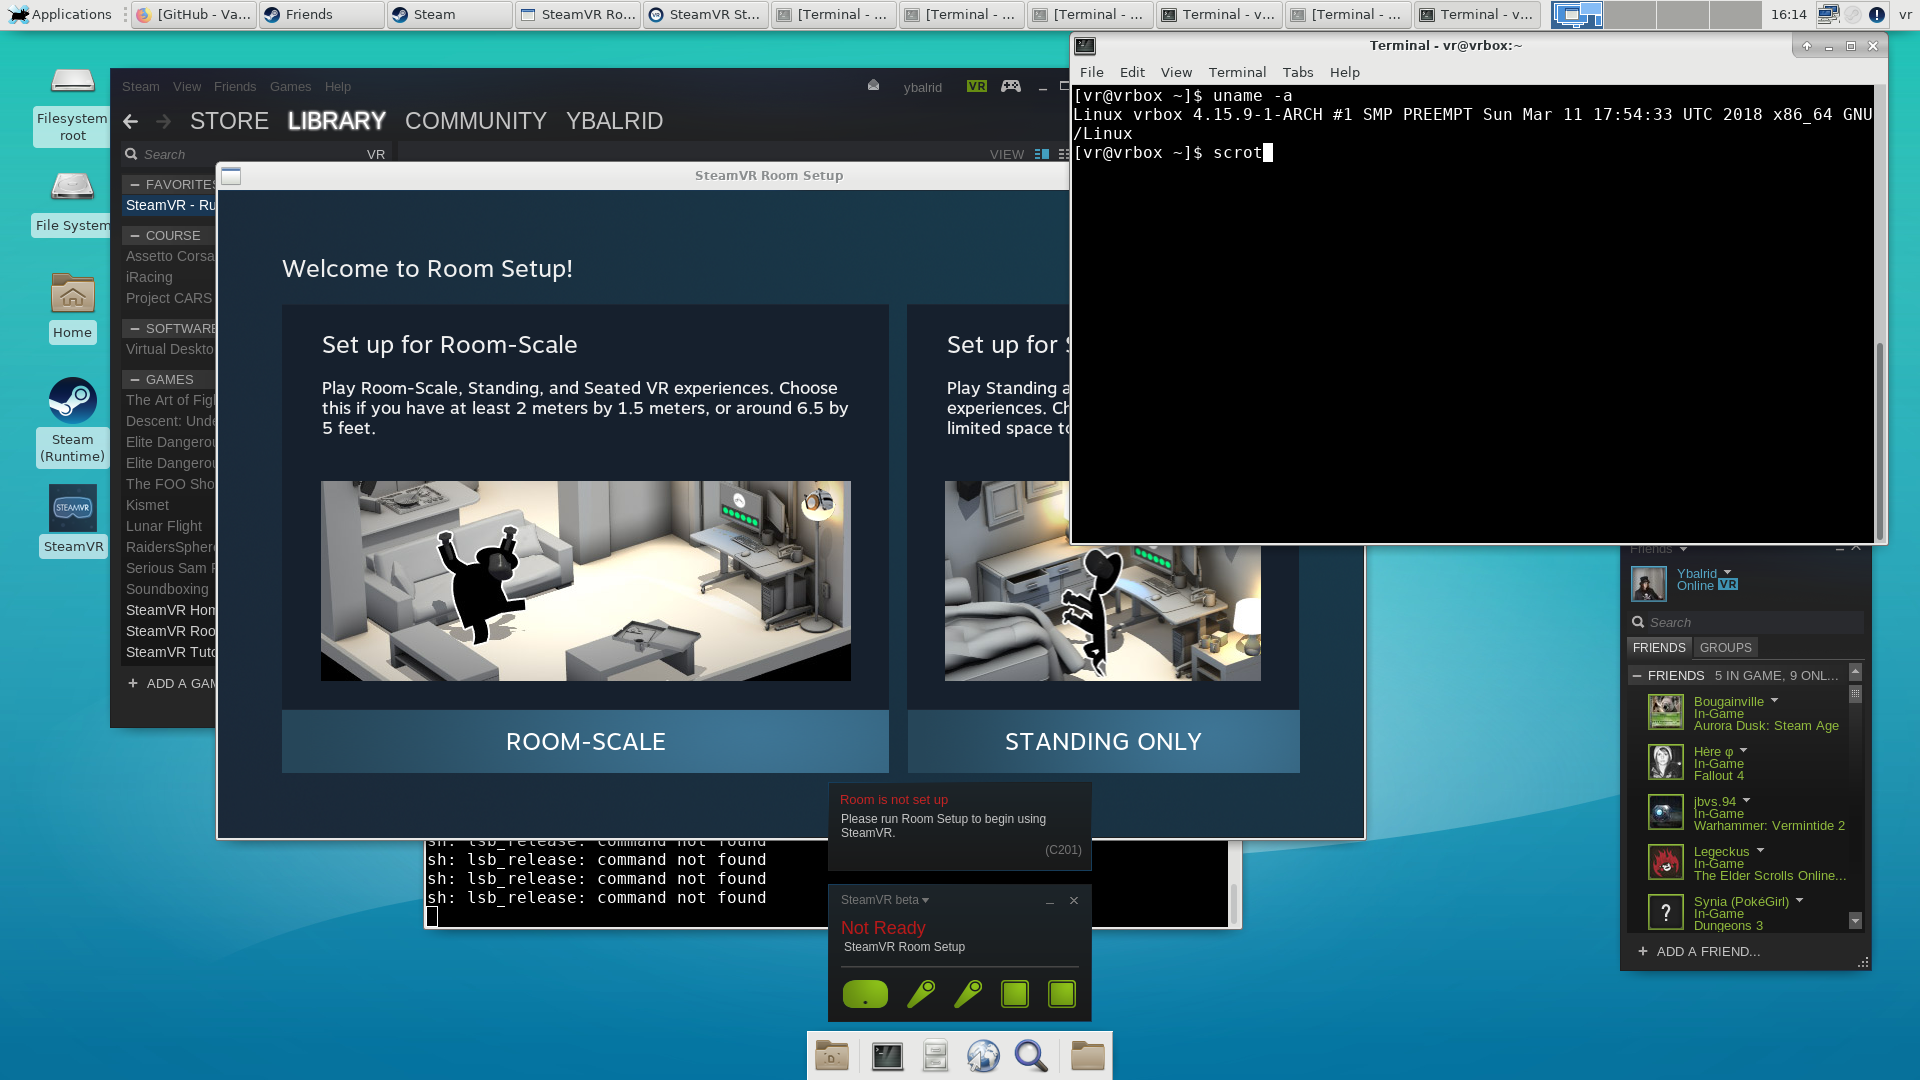Image resolution: width=1920 pixels, height=1080 pixels.
Task: Collapse the FAVORITES category in Steam library
Action: [135, 185]
